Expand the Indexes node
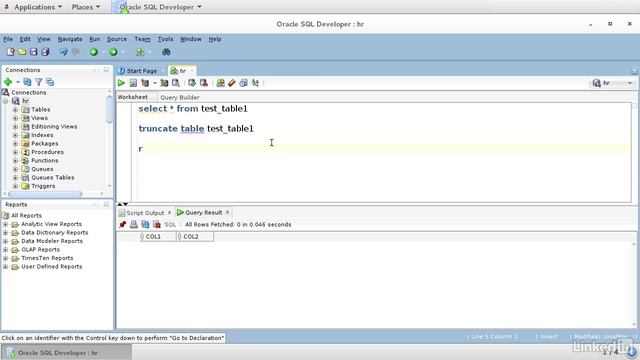 [15, 135]
